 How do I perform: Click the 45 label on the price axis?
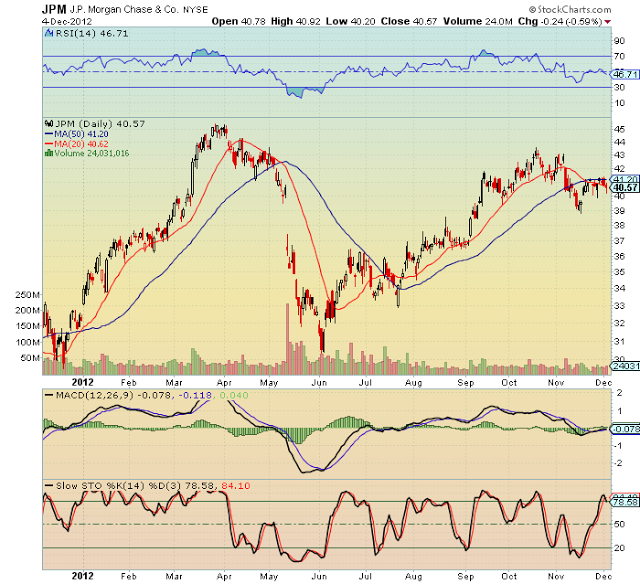point(619,129)
